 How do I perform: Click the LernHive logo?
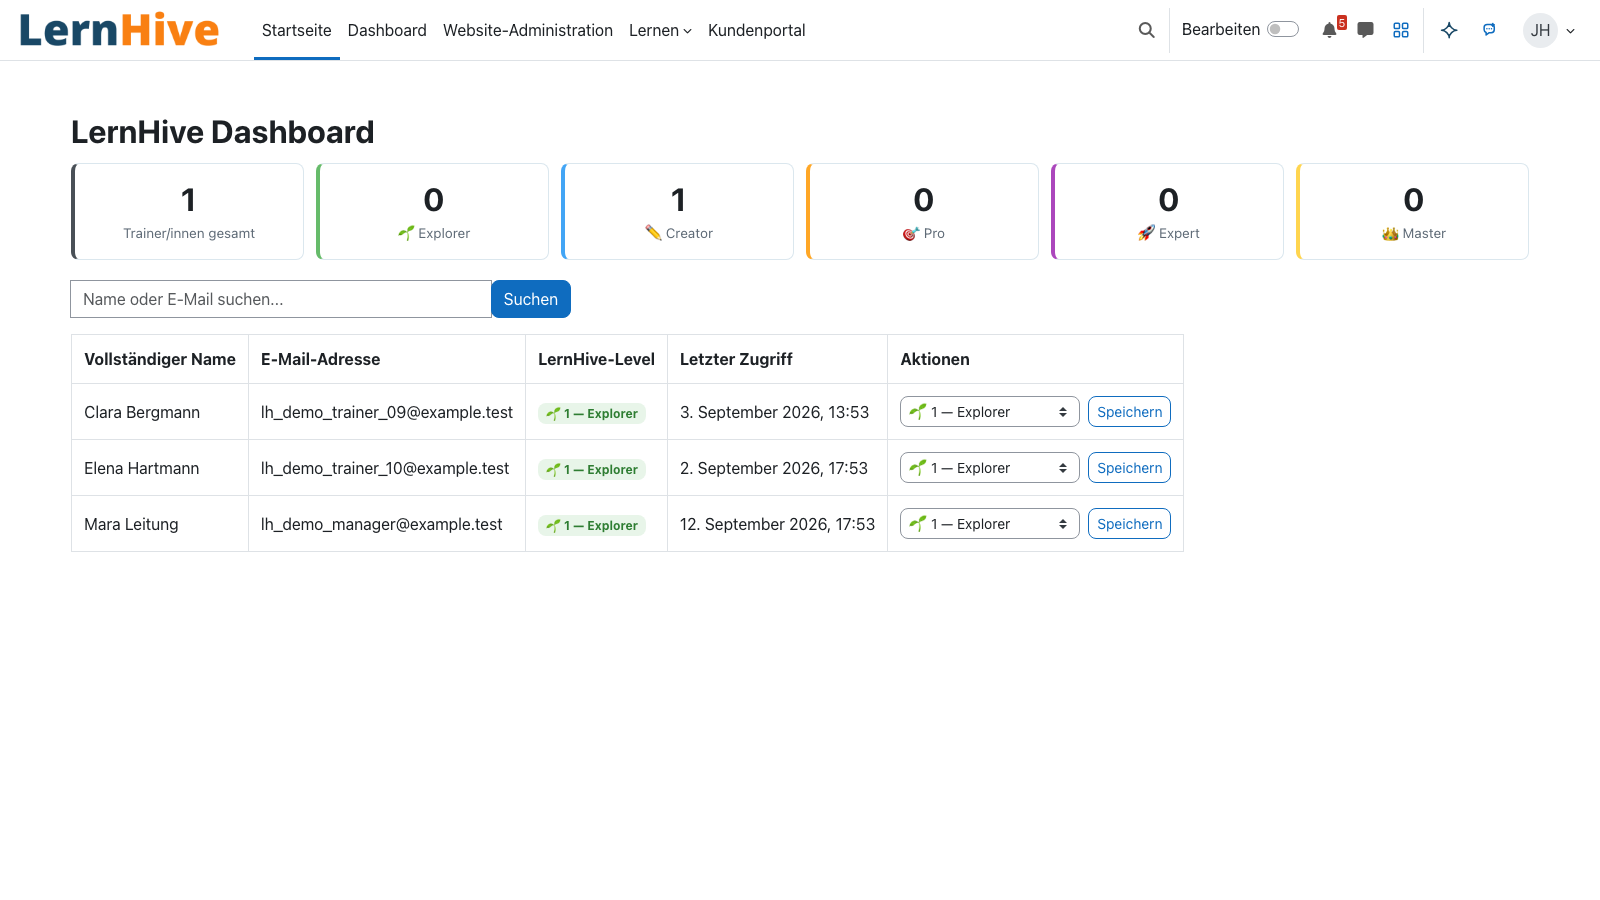pos(119,30)
